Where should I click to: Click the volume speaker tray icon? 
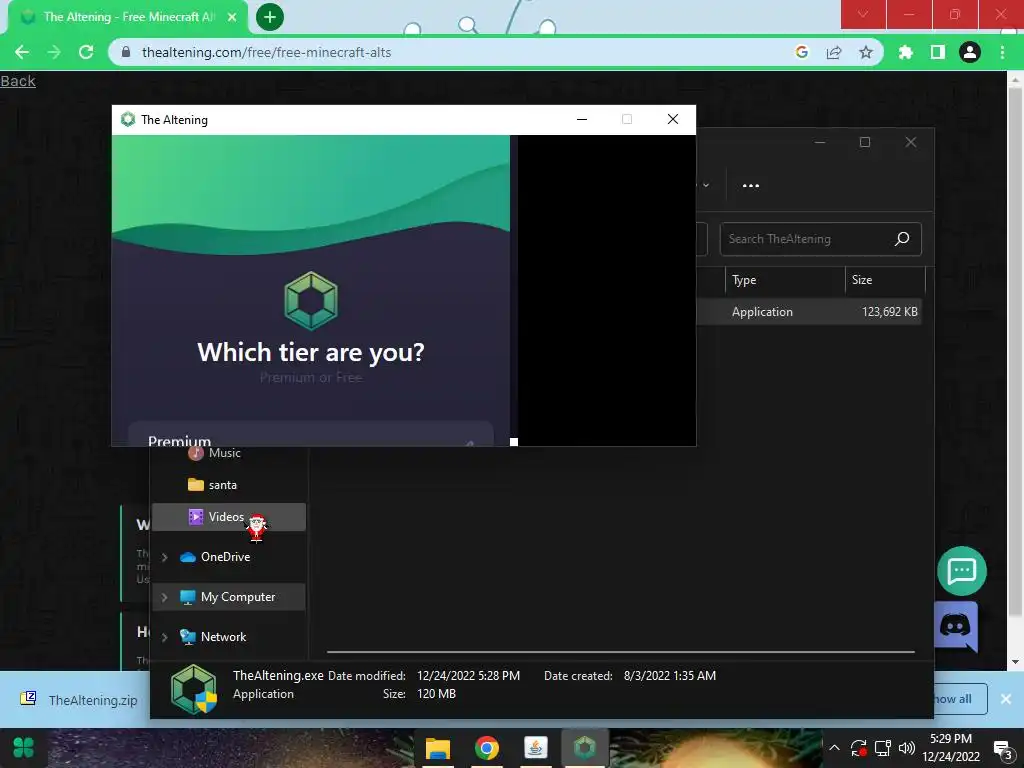coord(906,748)
